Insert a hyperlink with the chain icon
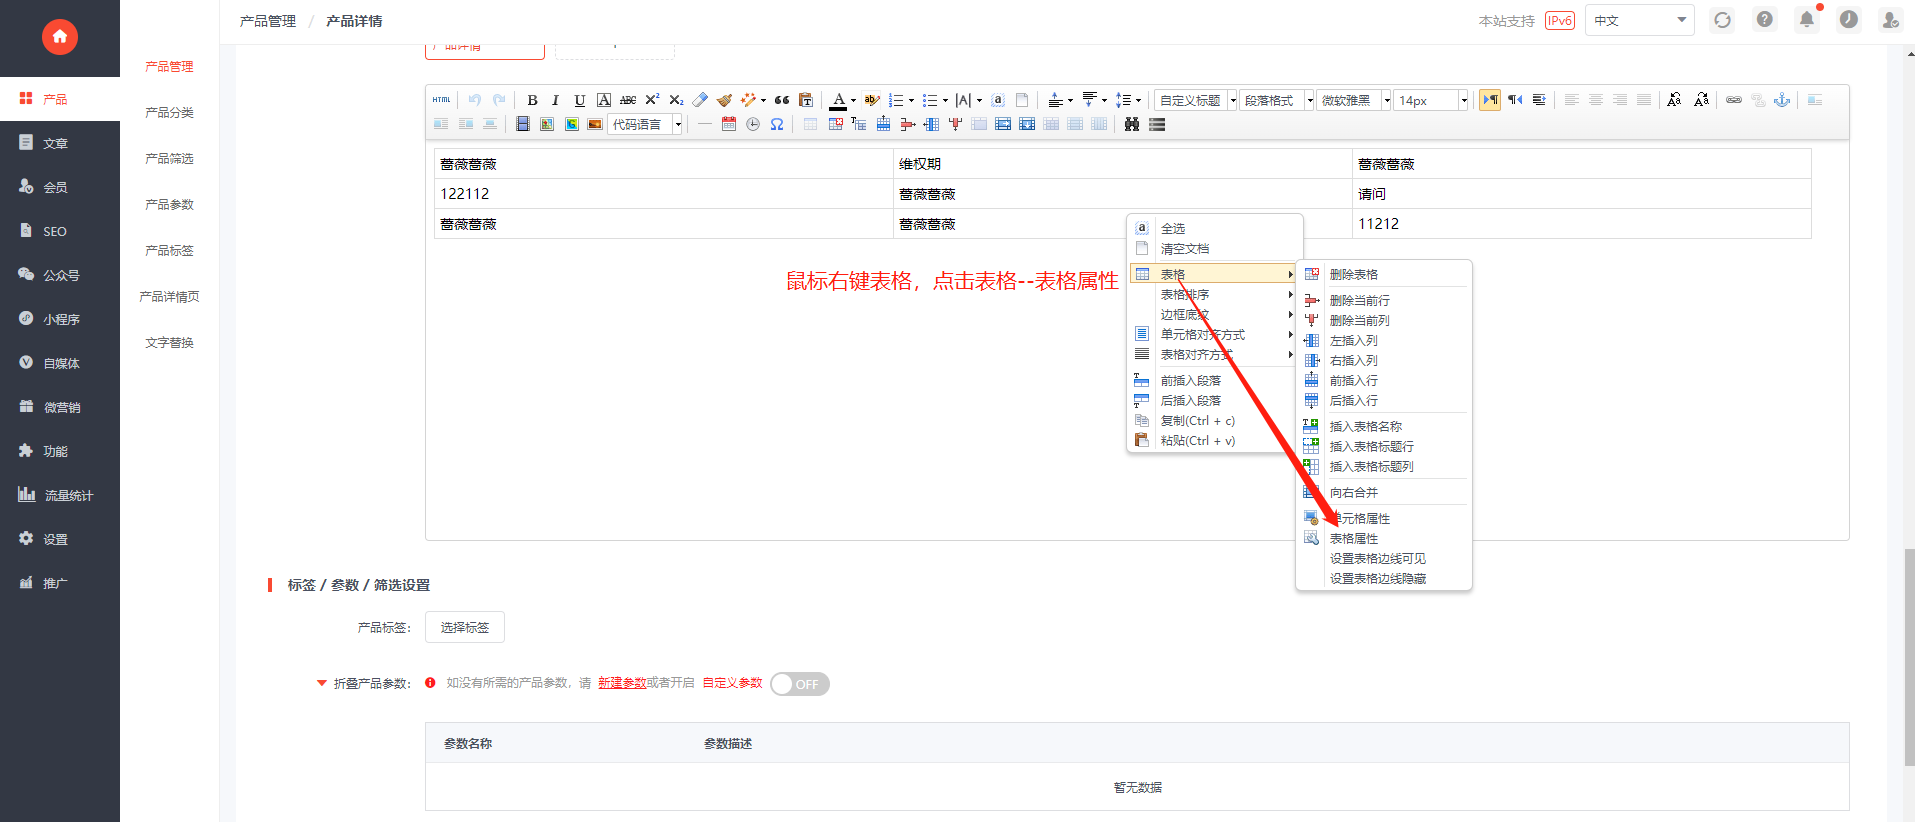The width and height of the screenshot is (1915, 822). coord(1734,100)
